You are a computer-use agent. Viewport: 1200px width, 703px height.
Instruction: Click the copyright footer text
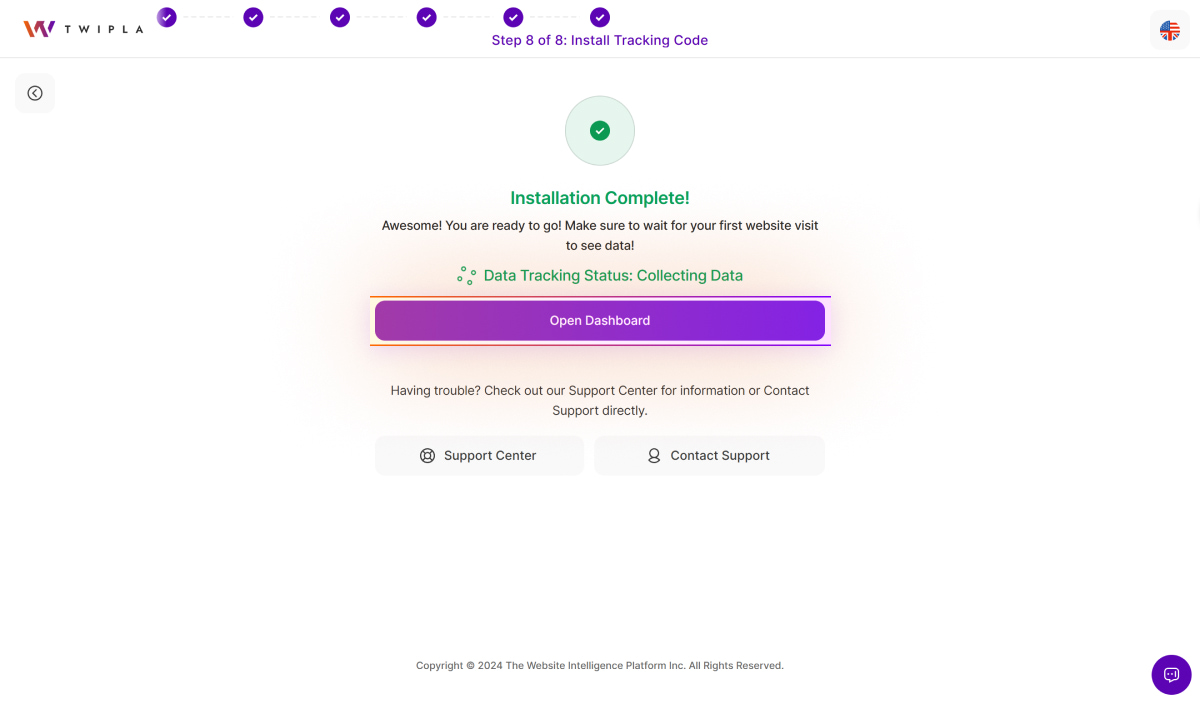click(x=600, y=665)
